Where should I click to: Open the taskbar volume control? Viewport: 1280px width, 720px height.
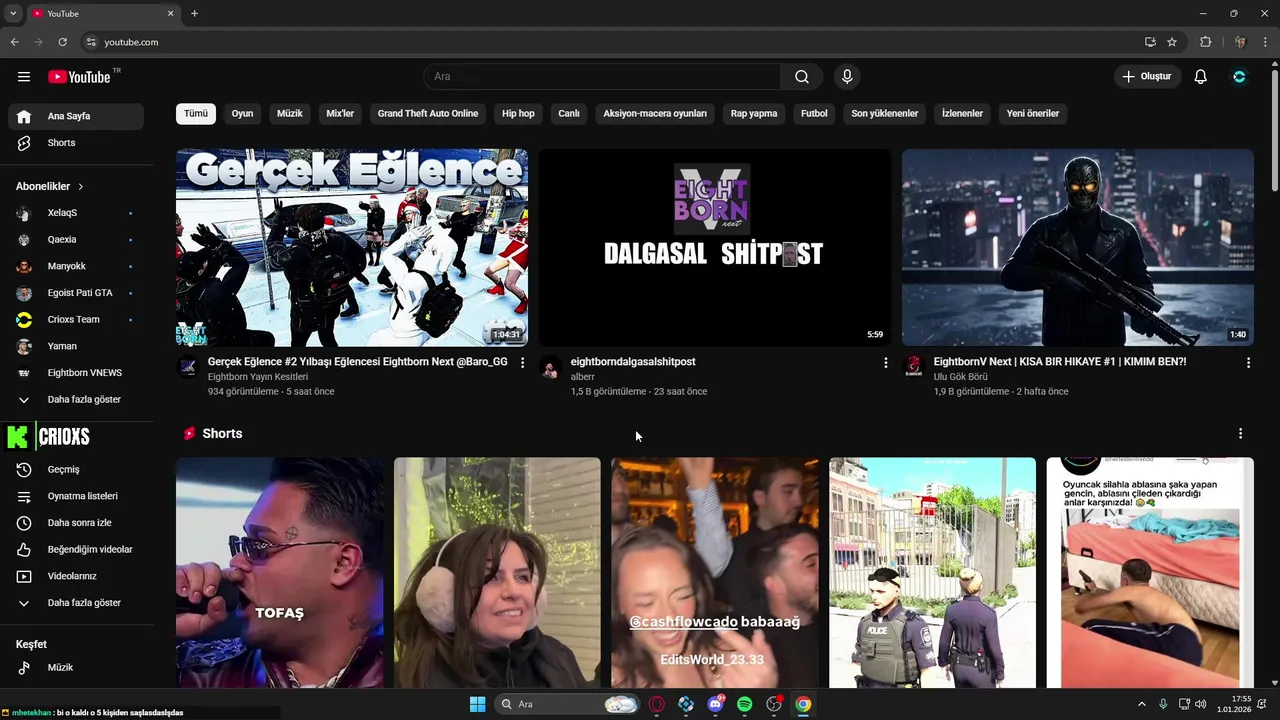pos(1201,704)
